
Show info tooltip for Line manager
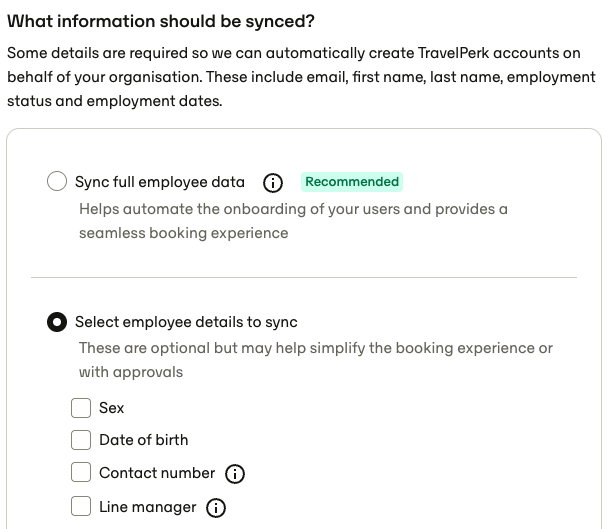pos(216,508)
